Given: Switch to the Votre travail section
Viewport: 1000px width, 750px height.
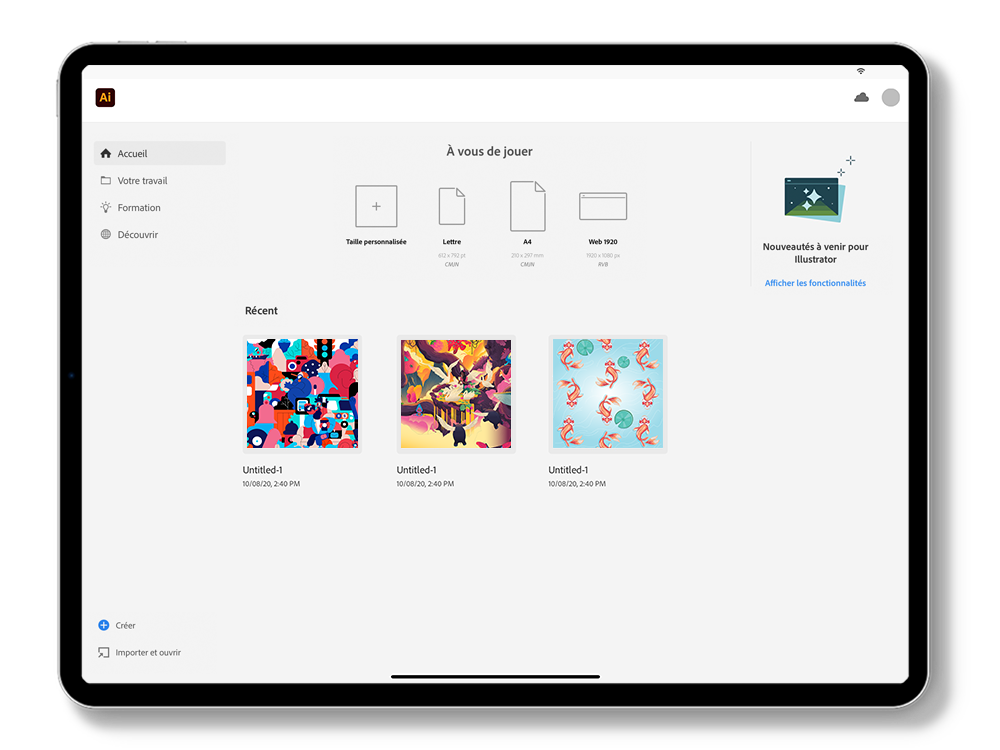Looking at the screenshot, I should click(x=144, y=180).
